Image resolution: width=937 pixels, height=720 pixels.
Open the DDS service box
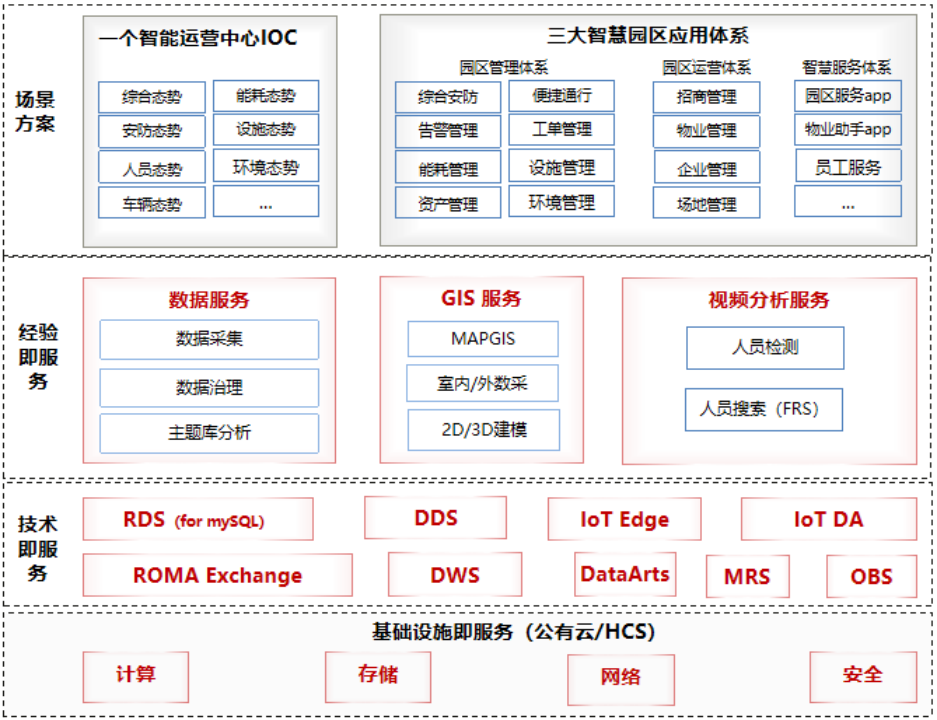(x=435, y=518)
